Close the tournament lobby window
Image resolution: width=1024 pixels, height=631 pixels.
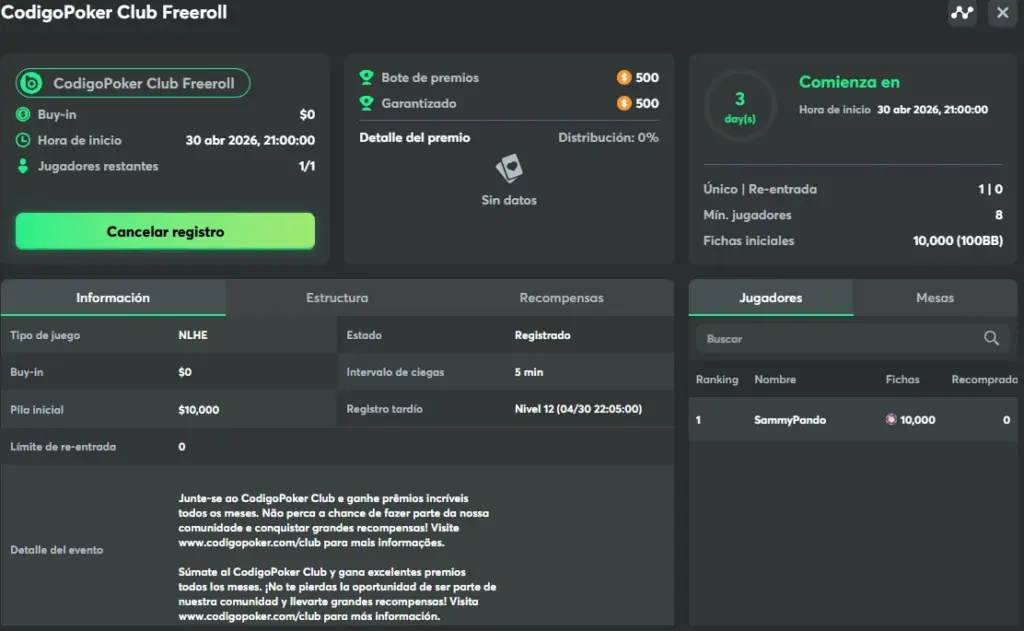click(1002, 12)
